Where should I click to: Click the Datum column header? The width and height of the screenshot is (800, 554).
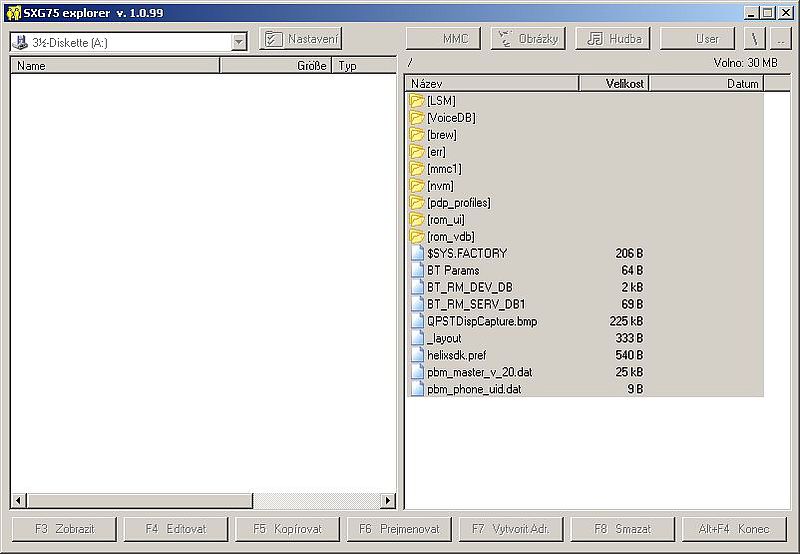pos(706,84)
